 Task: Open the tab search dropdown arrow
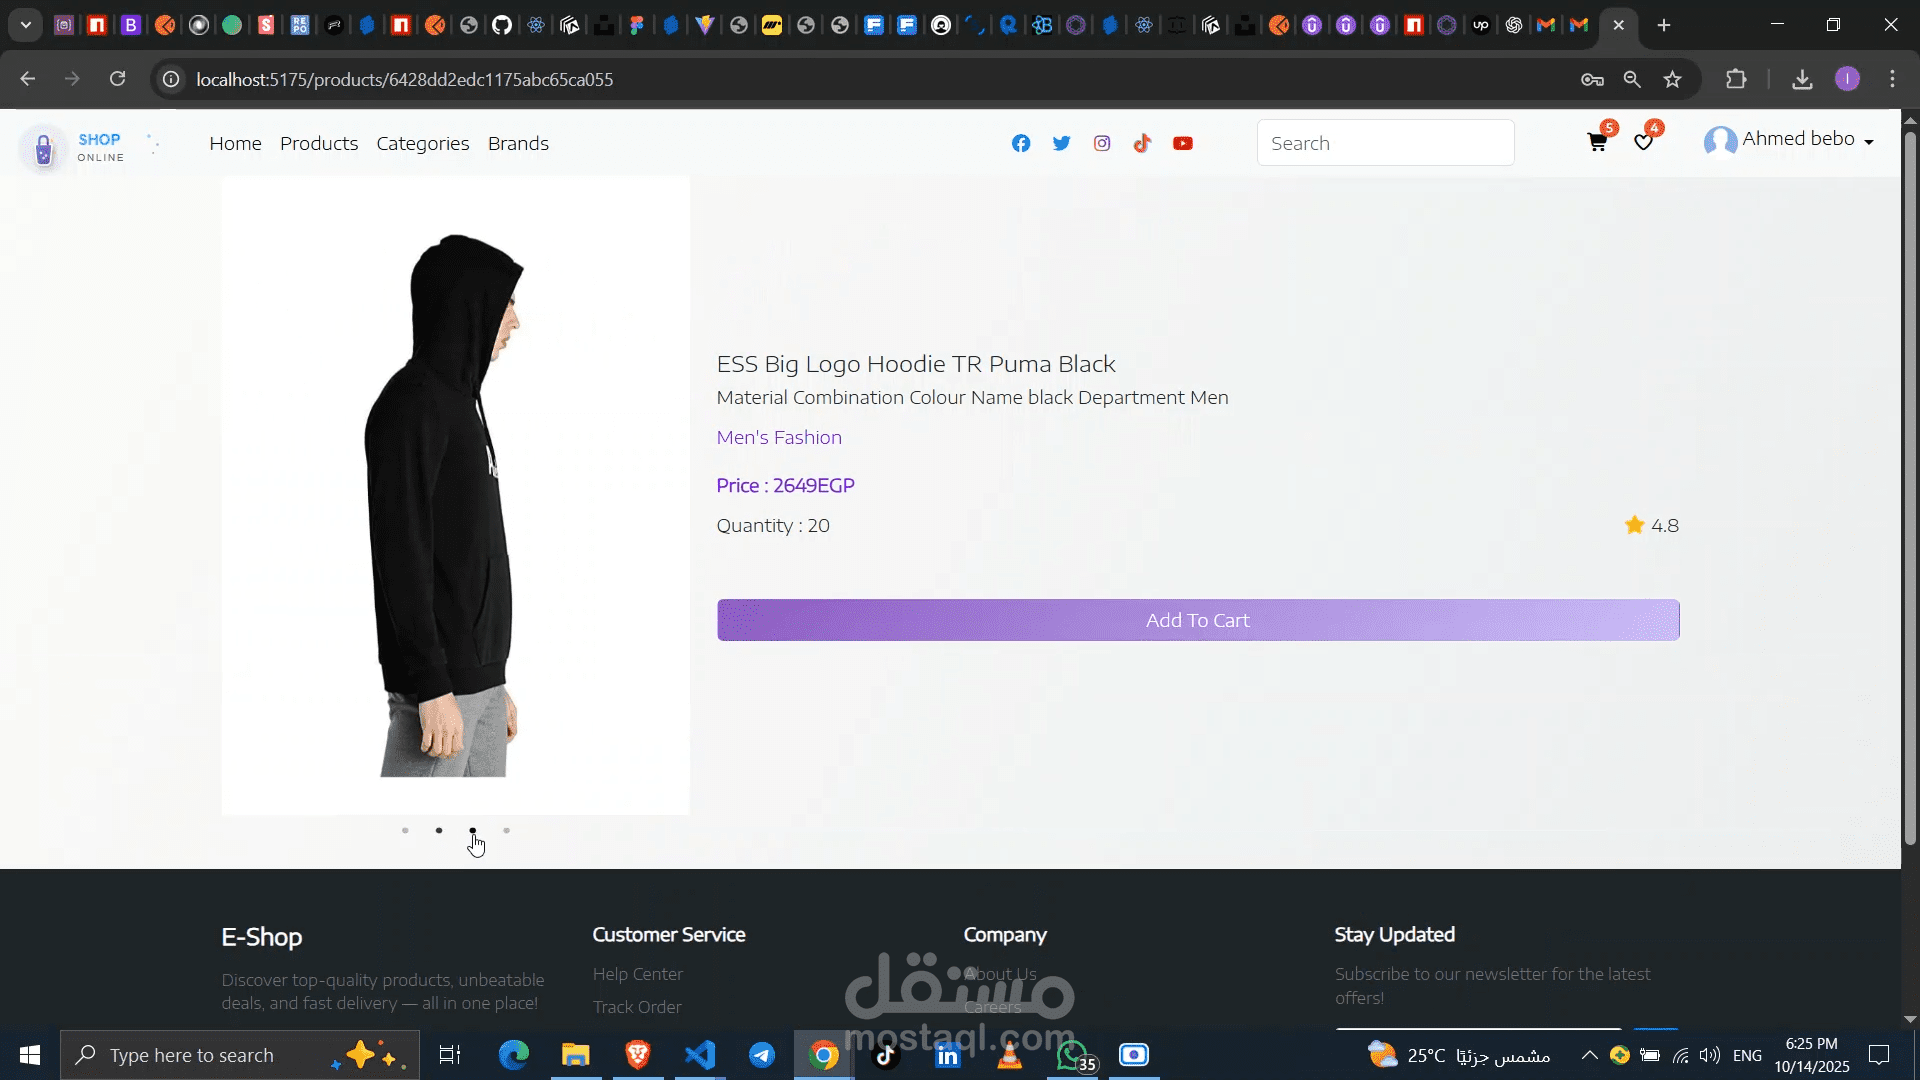pos(26,25)
